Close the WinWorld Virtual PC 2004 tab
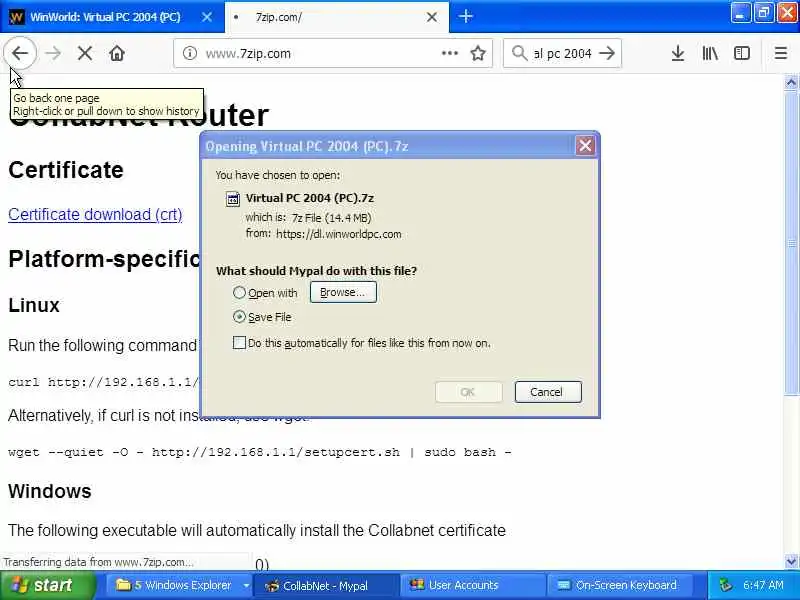This screenshot has height=600, width=800. point(207,17)
